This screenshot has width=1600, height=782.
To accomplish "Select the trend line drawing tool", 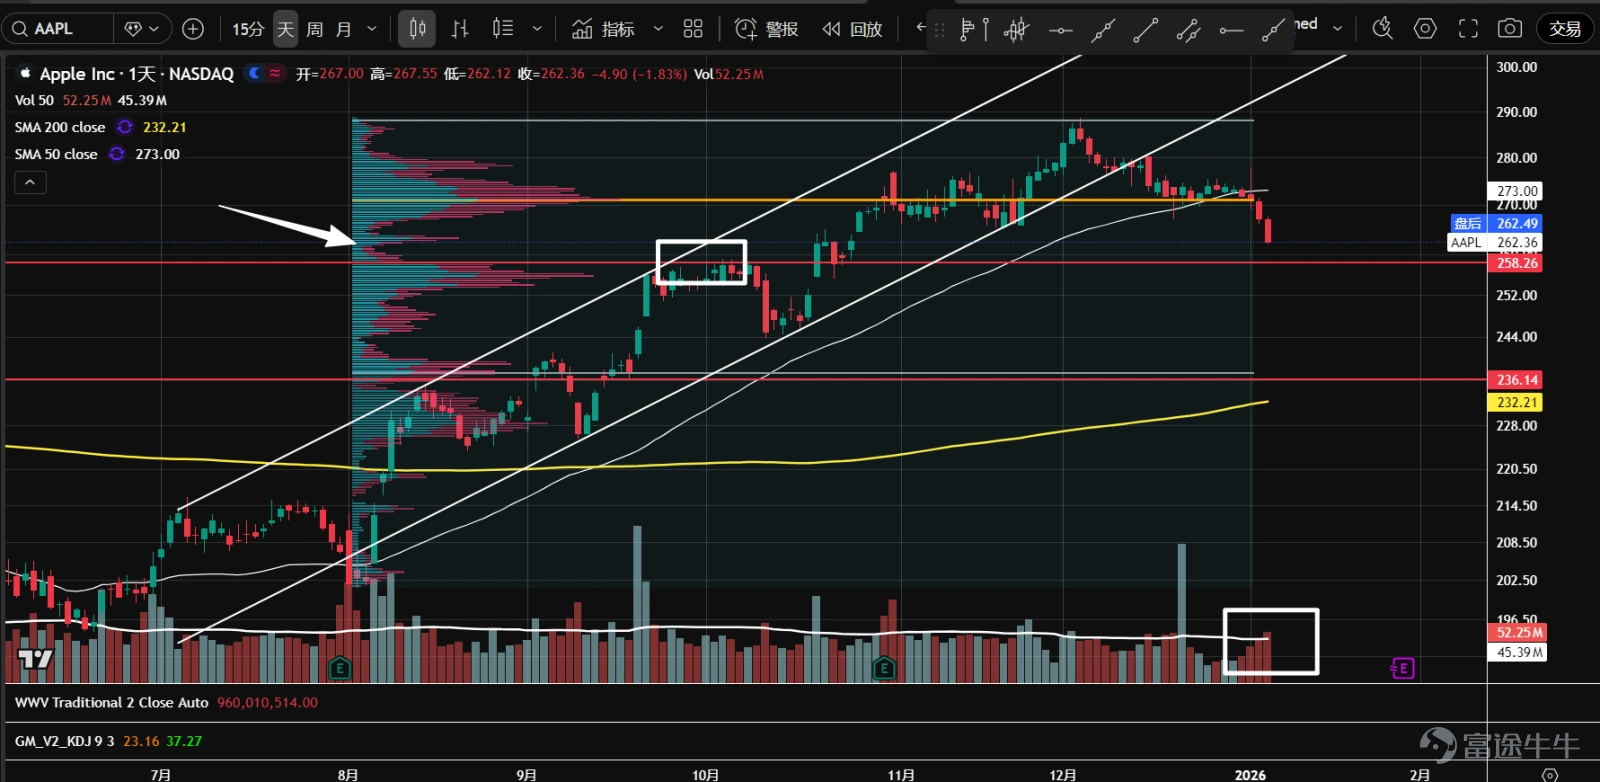I will pos(1145,30).
